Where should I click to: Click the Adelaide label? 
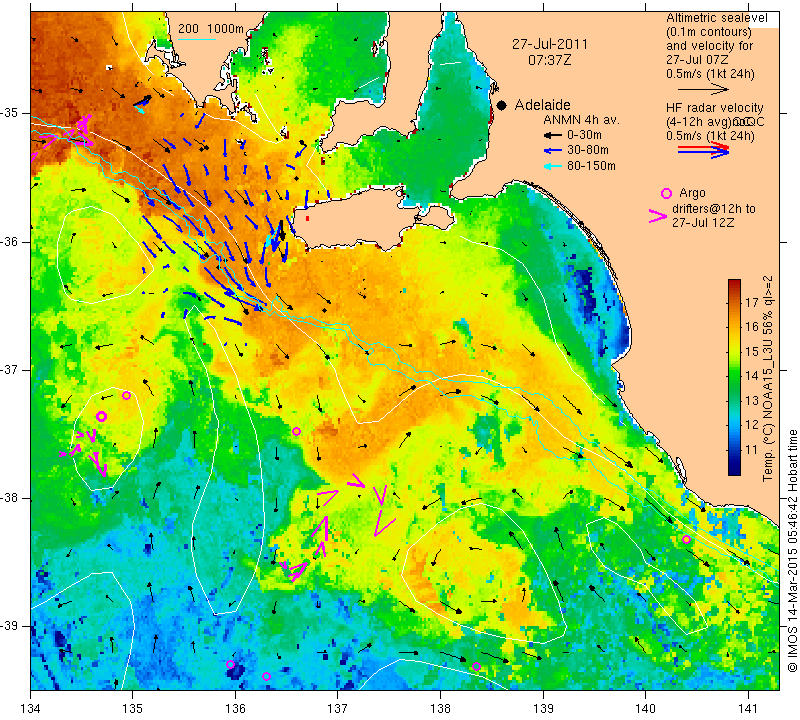(x=542, y=105)
